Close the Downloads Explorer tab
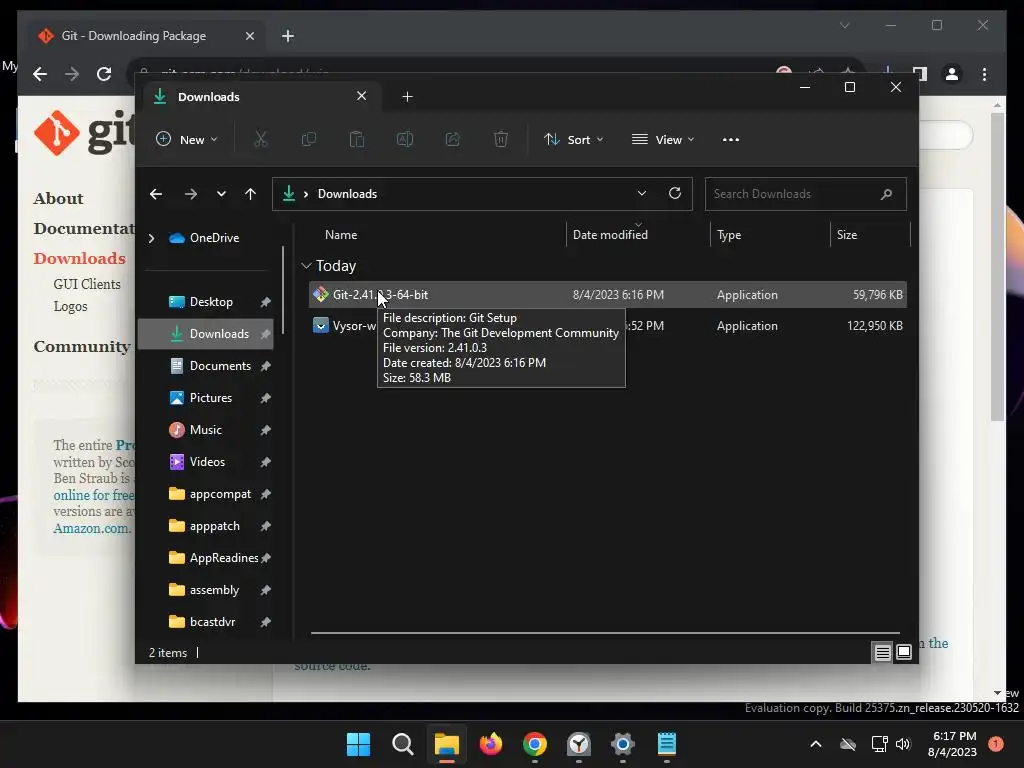Screen dimensions: 1024x768 (x=361, y=96)
